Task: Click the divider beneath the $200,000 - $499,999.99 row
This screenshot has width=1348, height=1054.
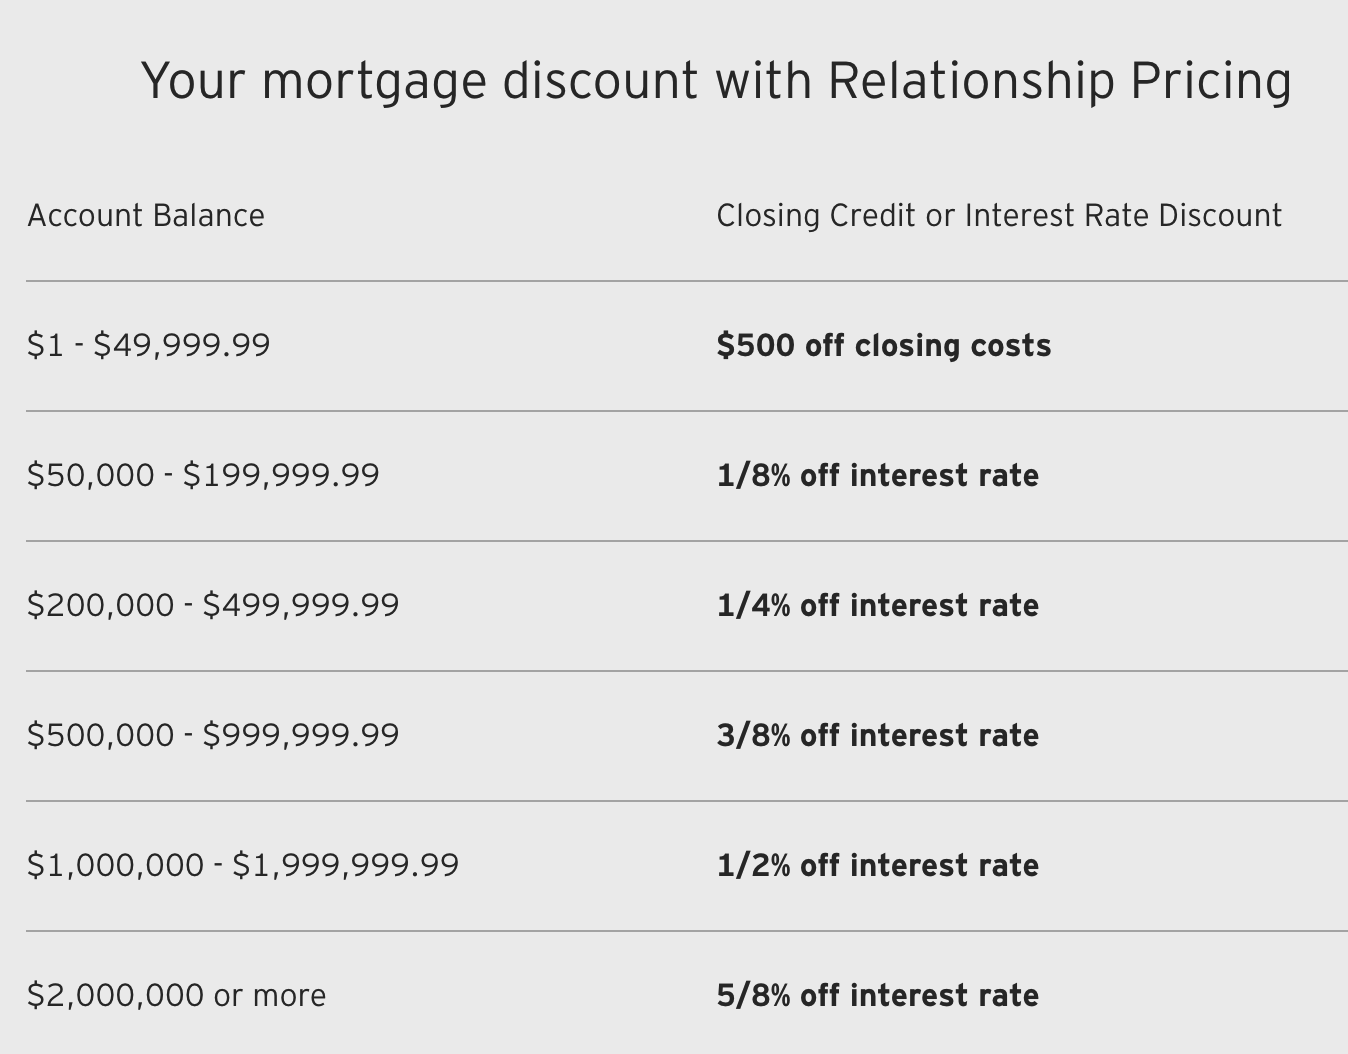Action: [686, 671]
